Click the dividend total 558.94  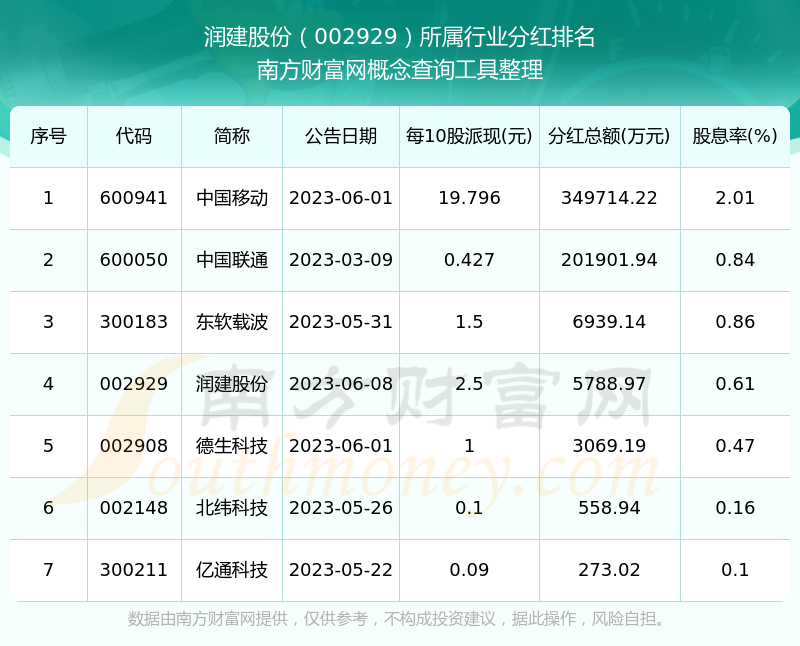609,508
